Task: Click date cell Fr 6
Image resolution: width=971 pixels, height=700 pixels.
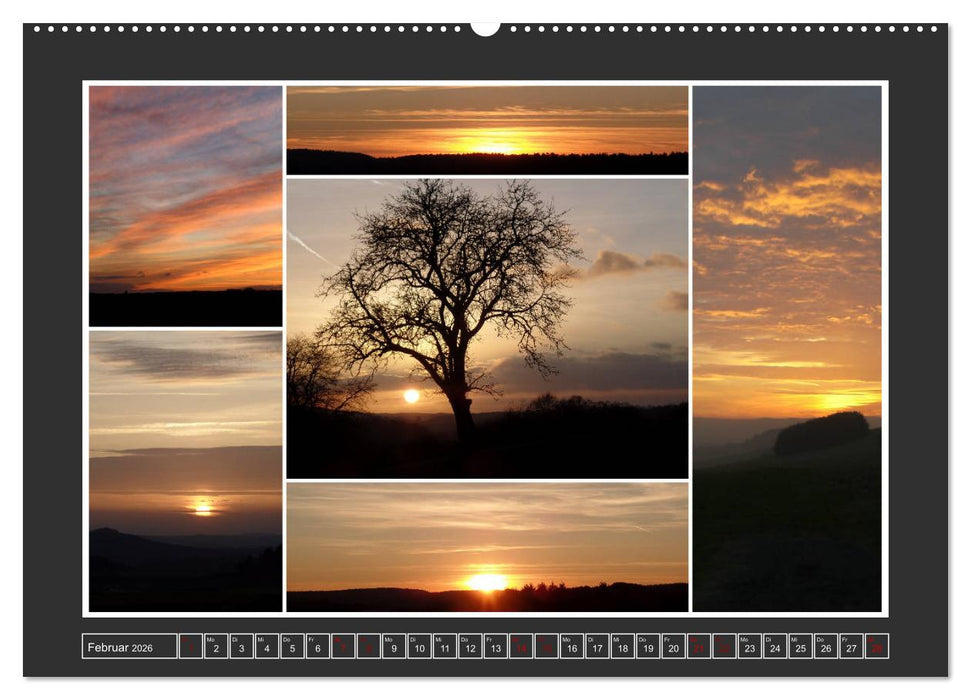Action: pos(315,648)
